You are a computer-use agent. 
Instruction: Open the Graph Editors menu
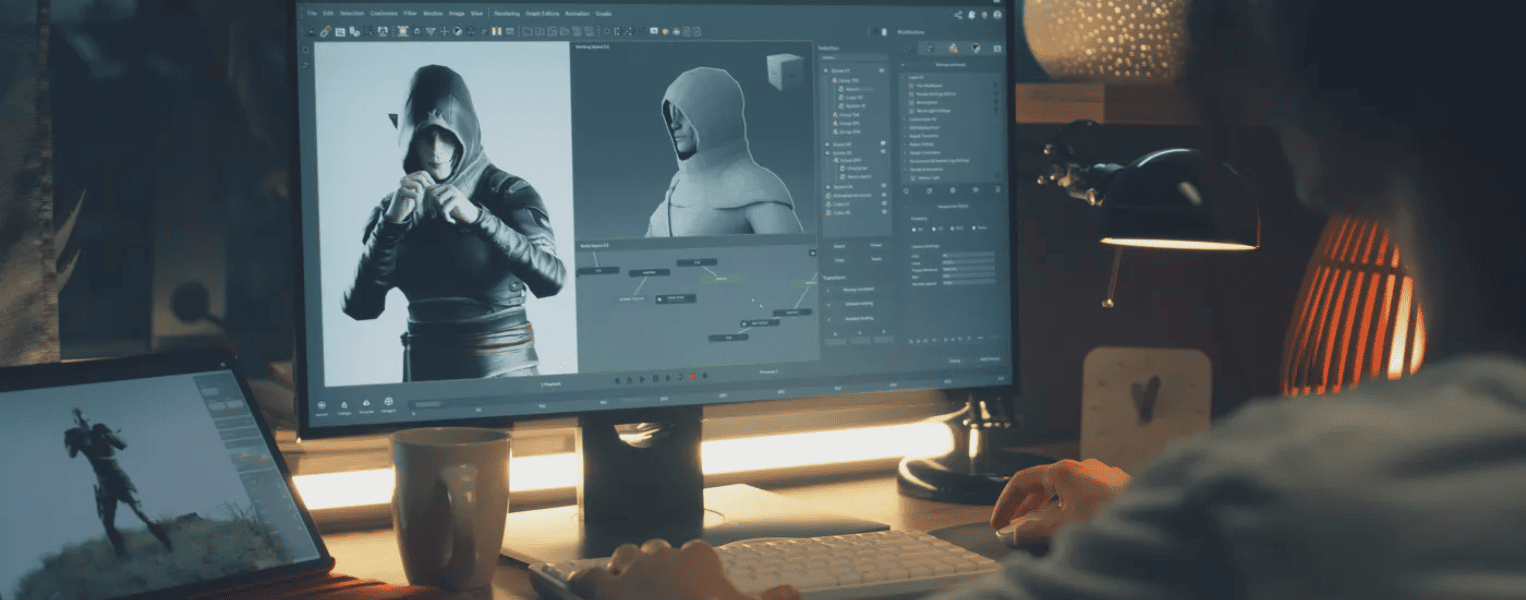coord(543,14)
